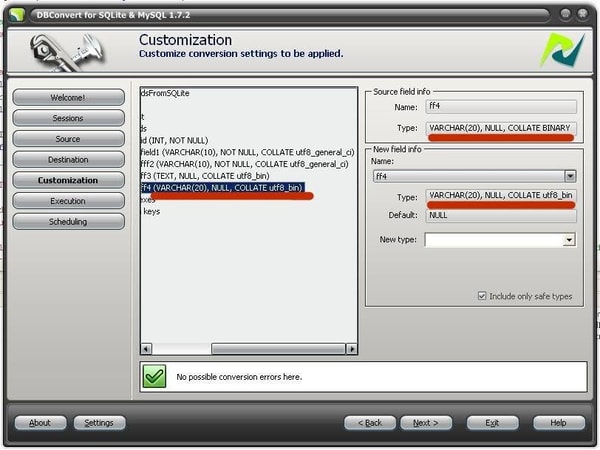Image resolution: width=600 pixels, height=450 pixels.
Task: Click the scroll left arrow in field list
Action: (x=146, y=349)
